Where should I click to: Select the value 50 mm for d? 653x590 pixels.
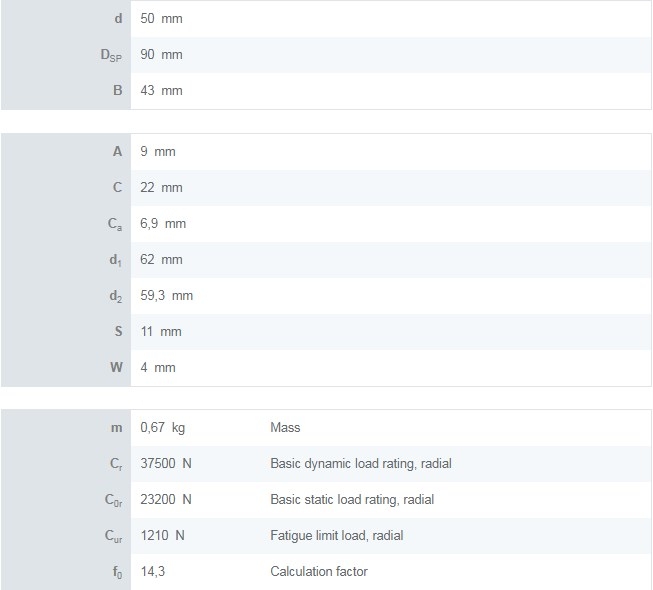161,19
